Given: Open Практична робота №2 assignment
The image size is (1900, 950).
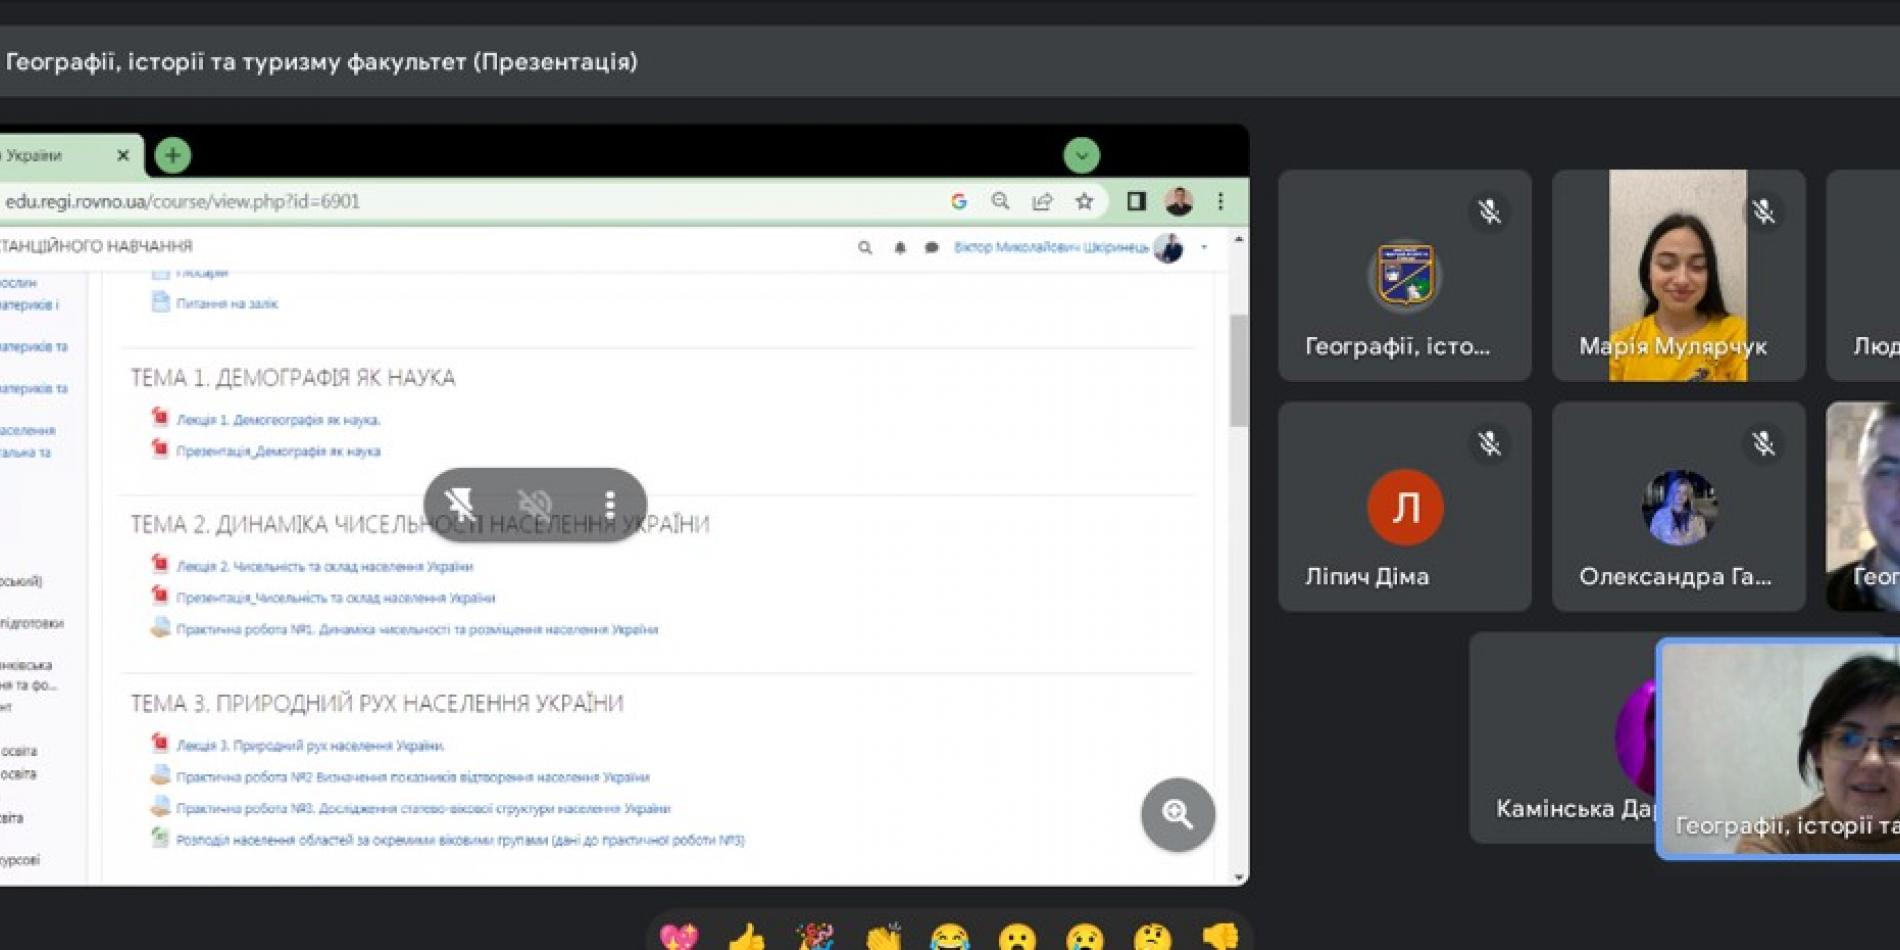Looking at the screenshot, I should click(x=413, y=777).
